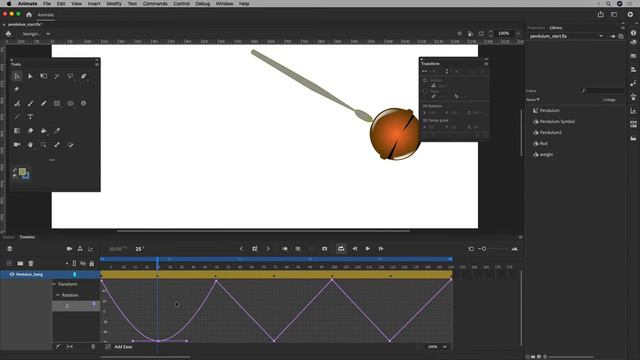Viewport: 640px width, 360px height.
Task: Step forward one frame in timeline
Action: pos(381,249)
